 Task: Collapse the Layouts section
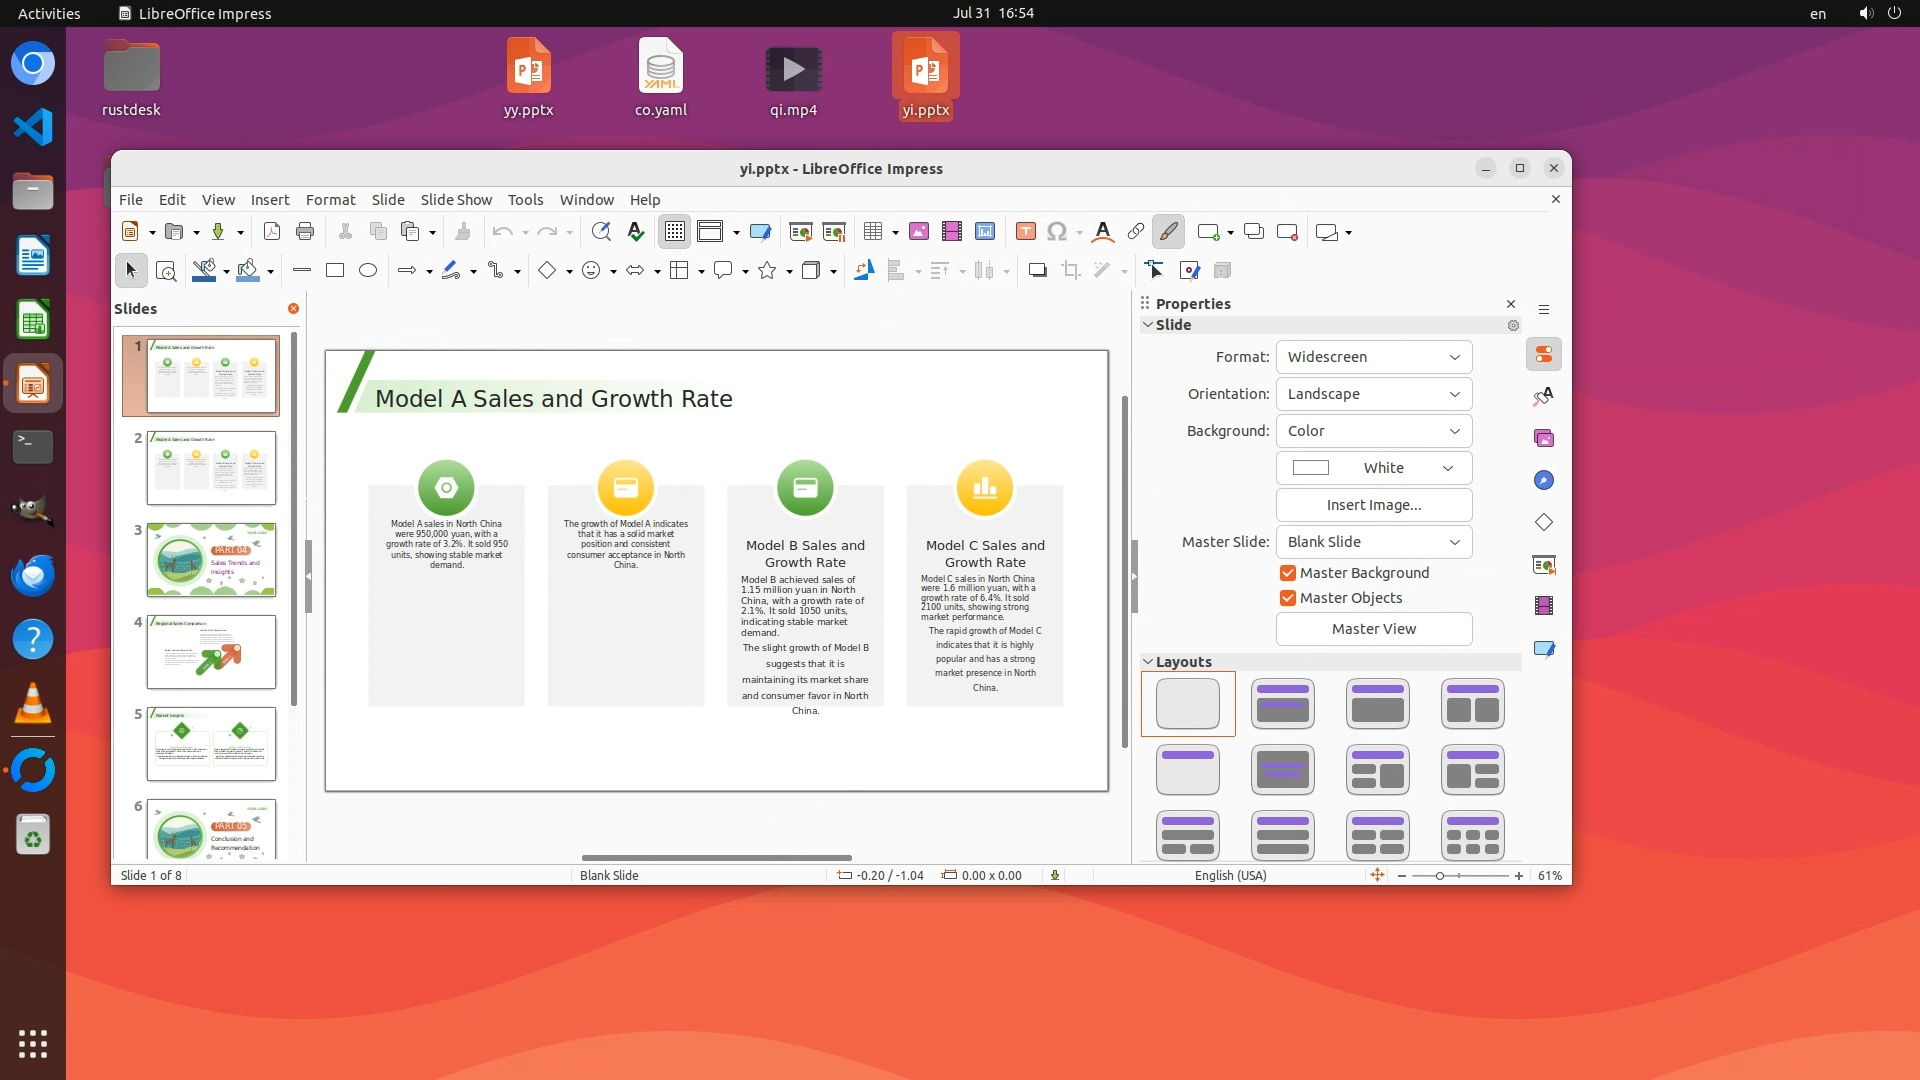pyautogui.click(x=1148, y=662)
